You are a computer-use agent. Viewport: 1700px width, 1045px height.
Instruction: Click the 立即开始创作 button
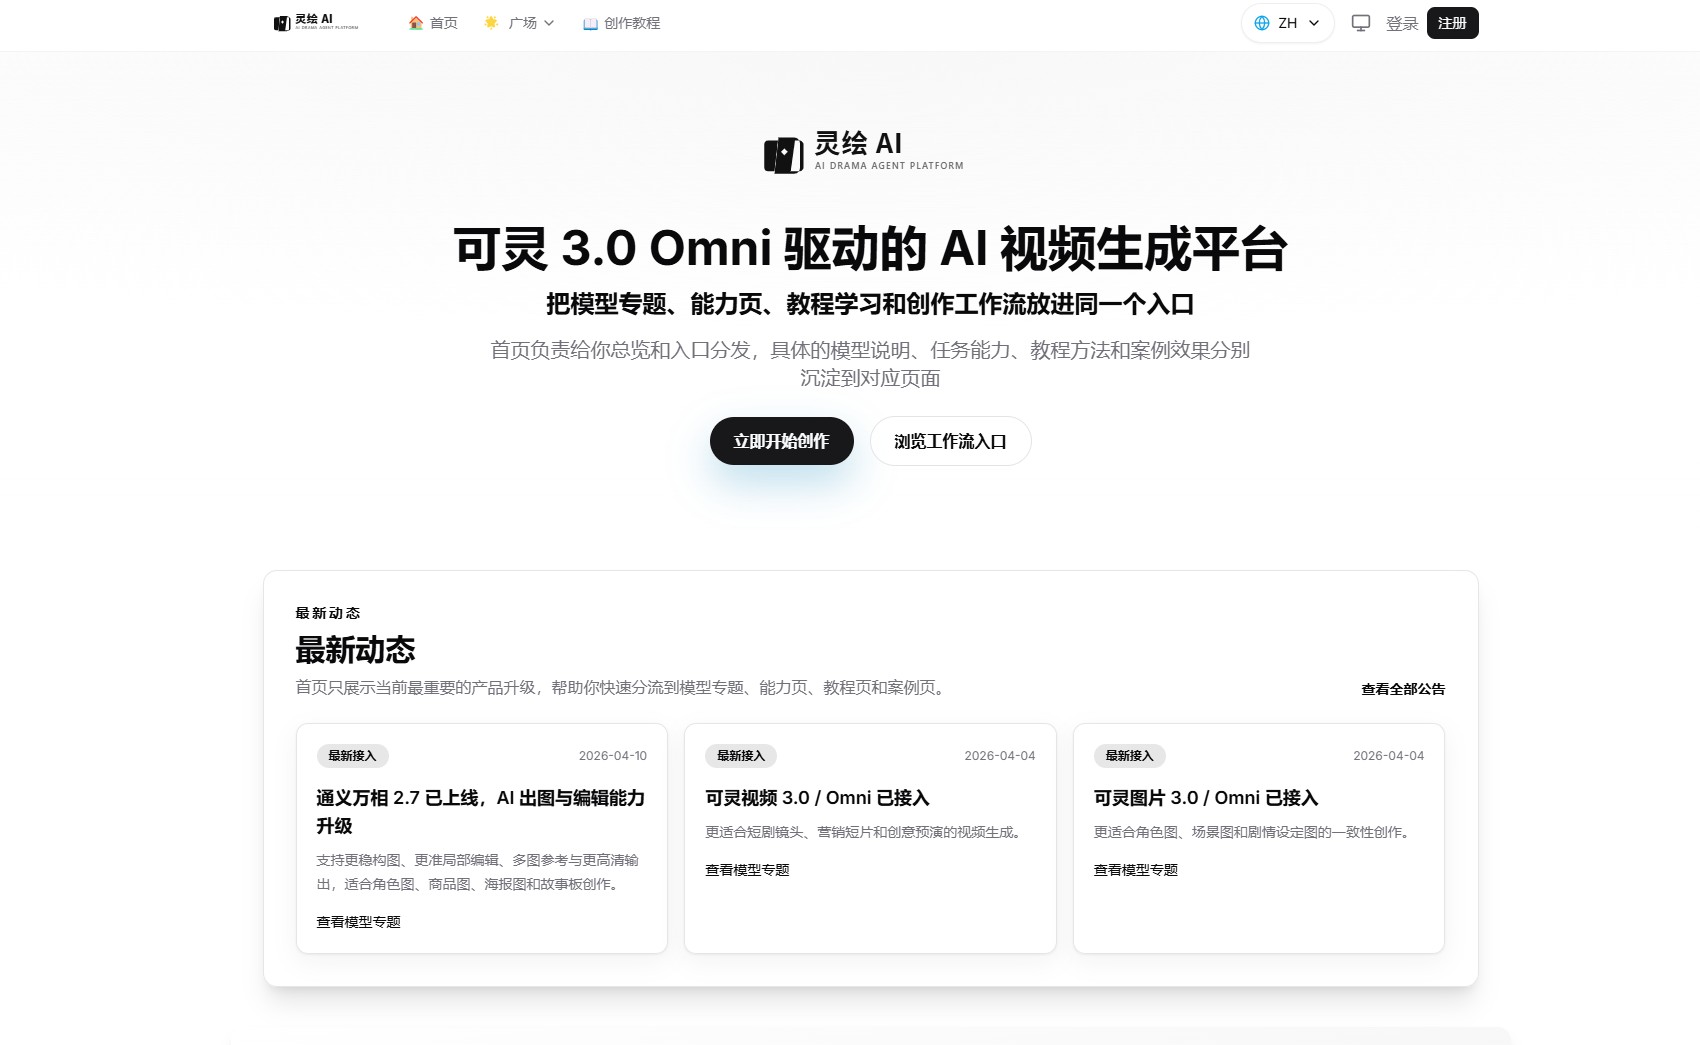tap(781, 440)
